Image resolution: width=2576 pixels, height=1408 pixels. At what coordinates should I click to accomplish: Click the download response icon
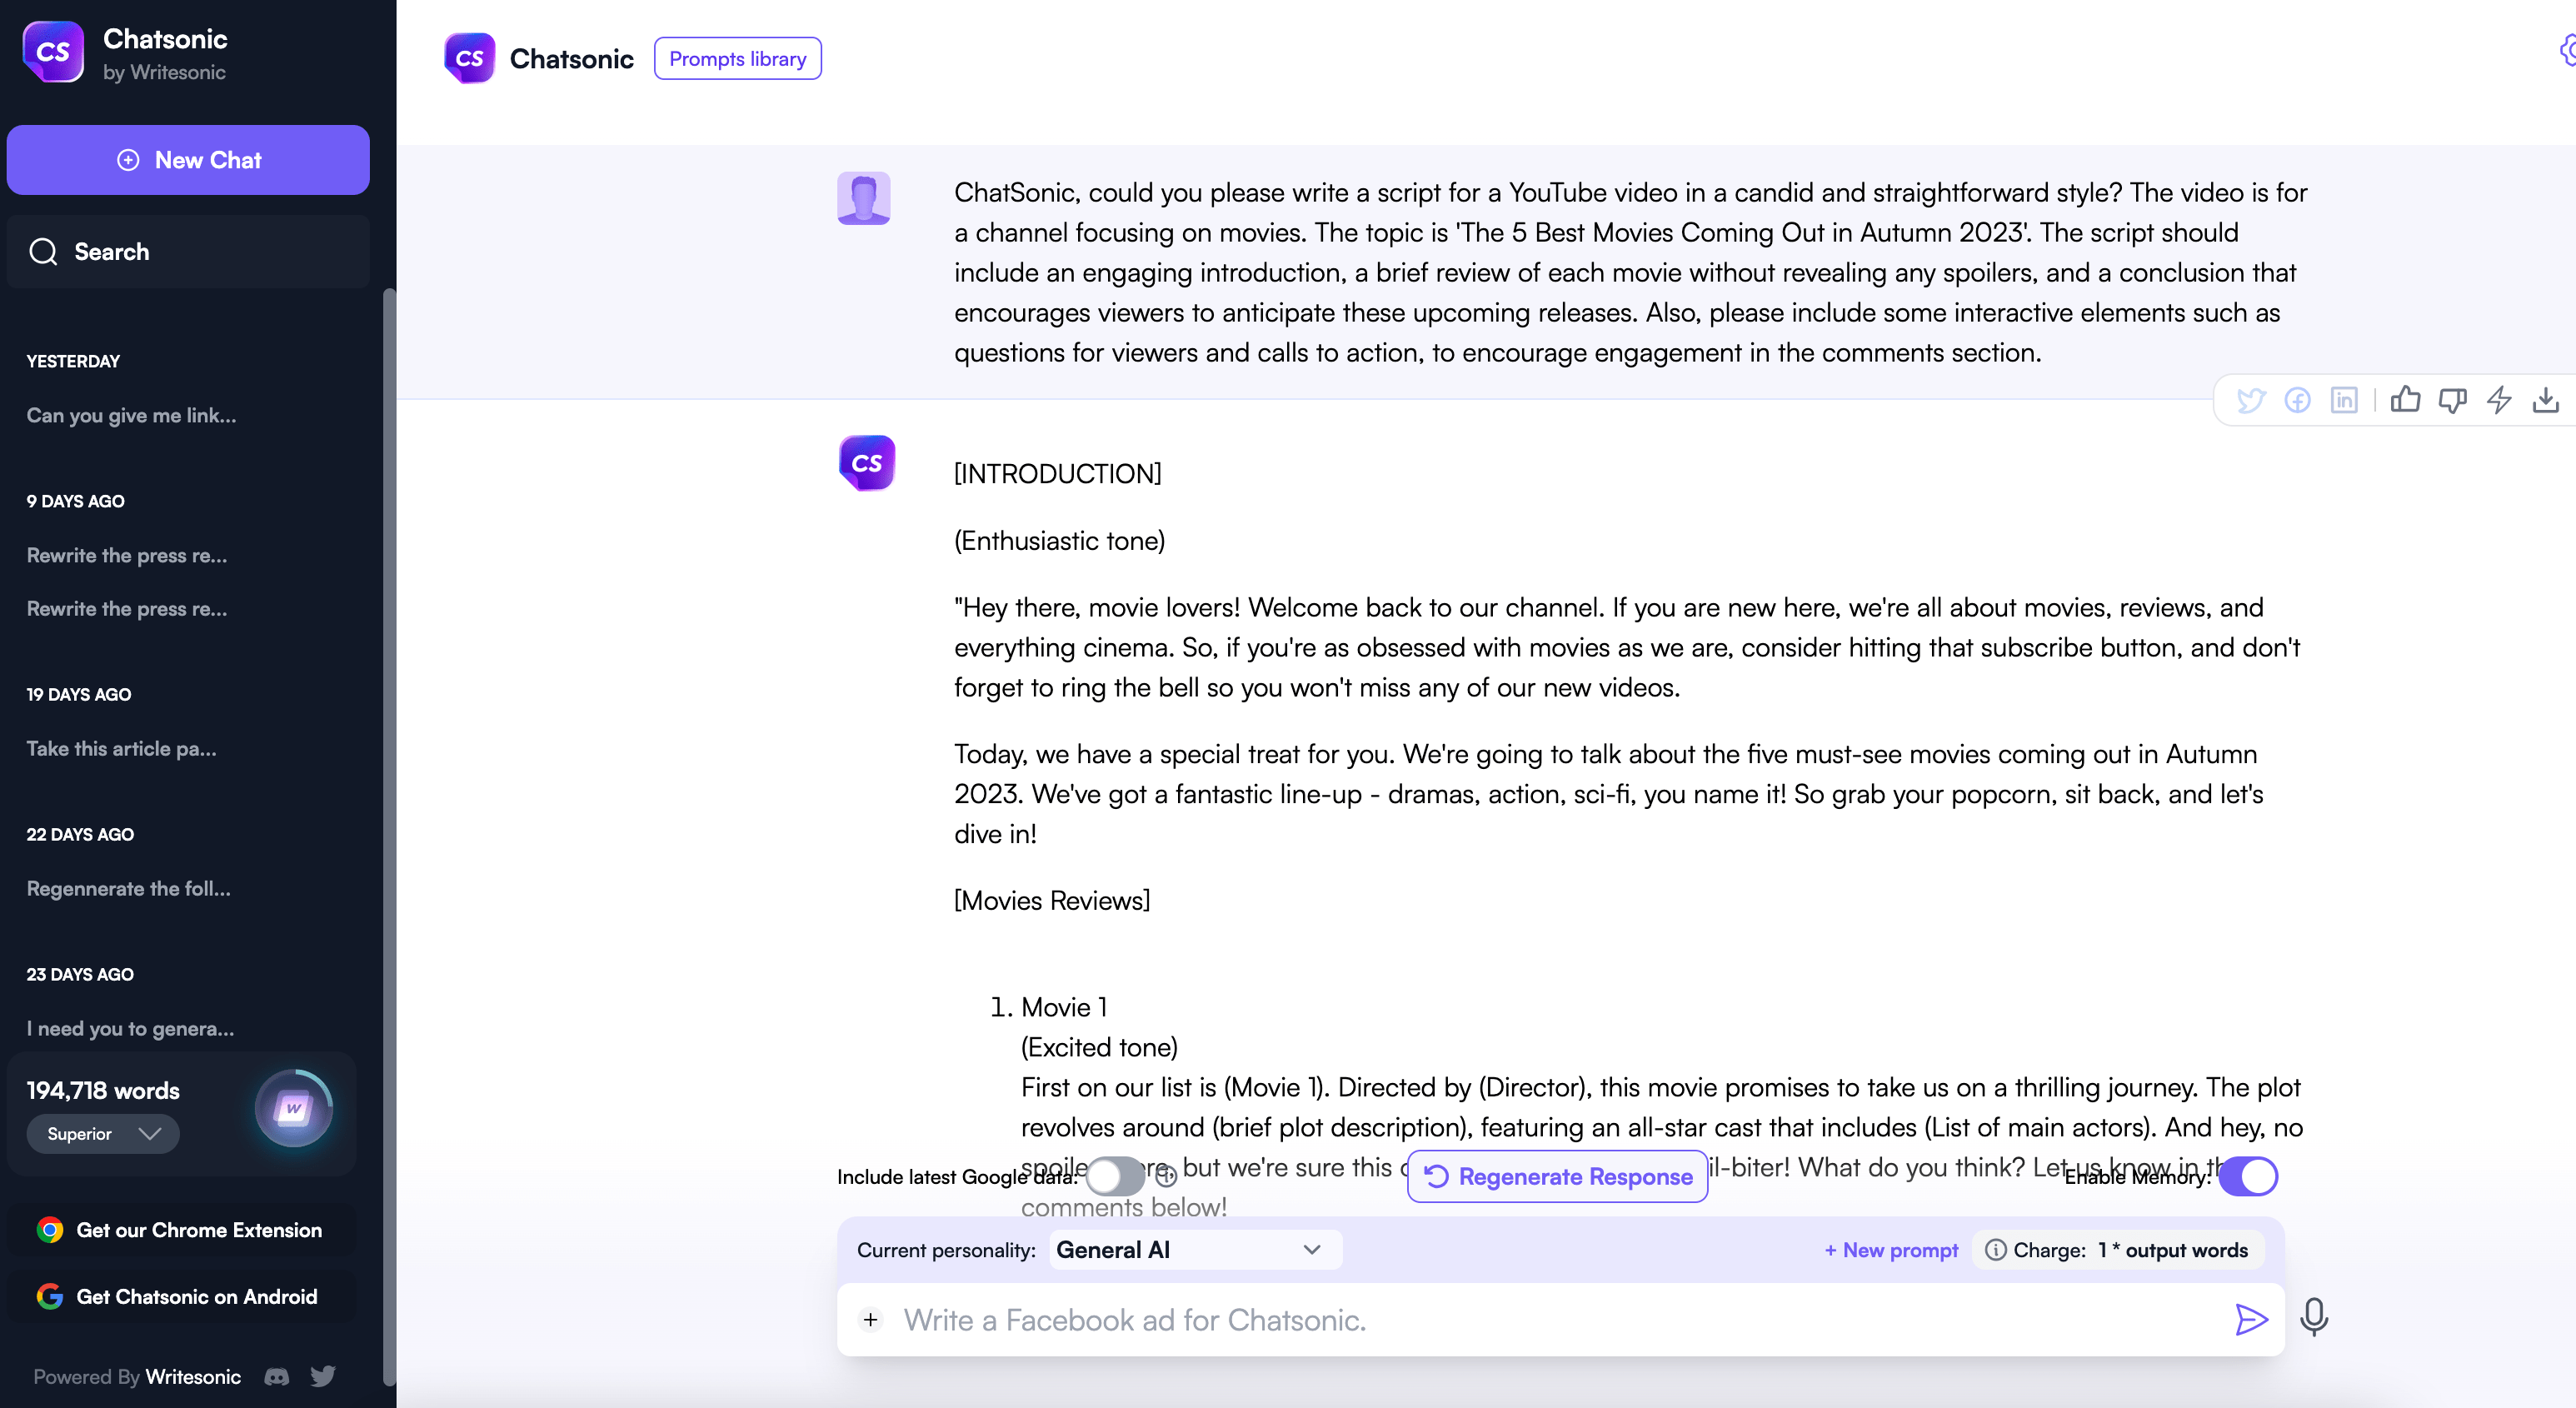(x=2546, y=400)
